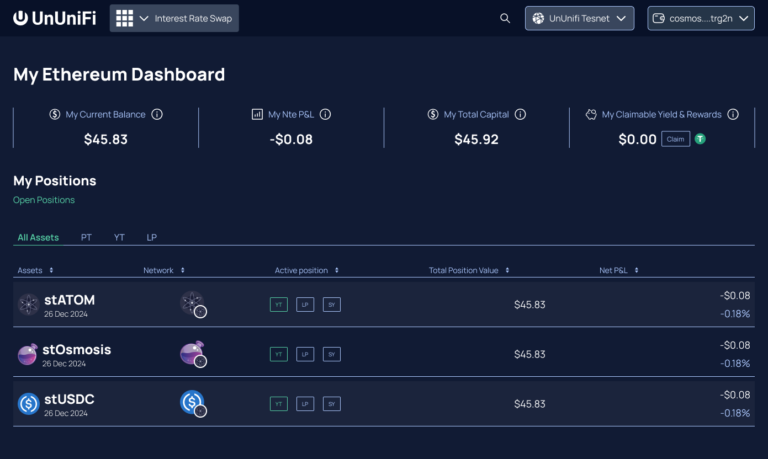Image resolution: width=768 pixels, height=459 pixels.
Task: Click the stATOM asset name
Action: pyautogui.click(x=70, y=300)
